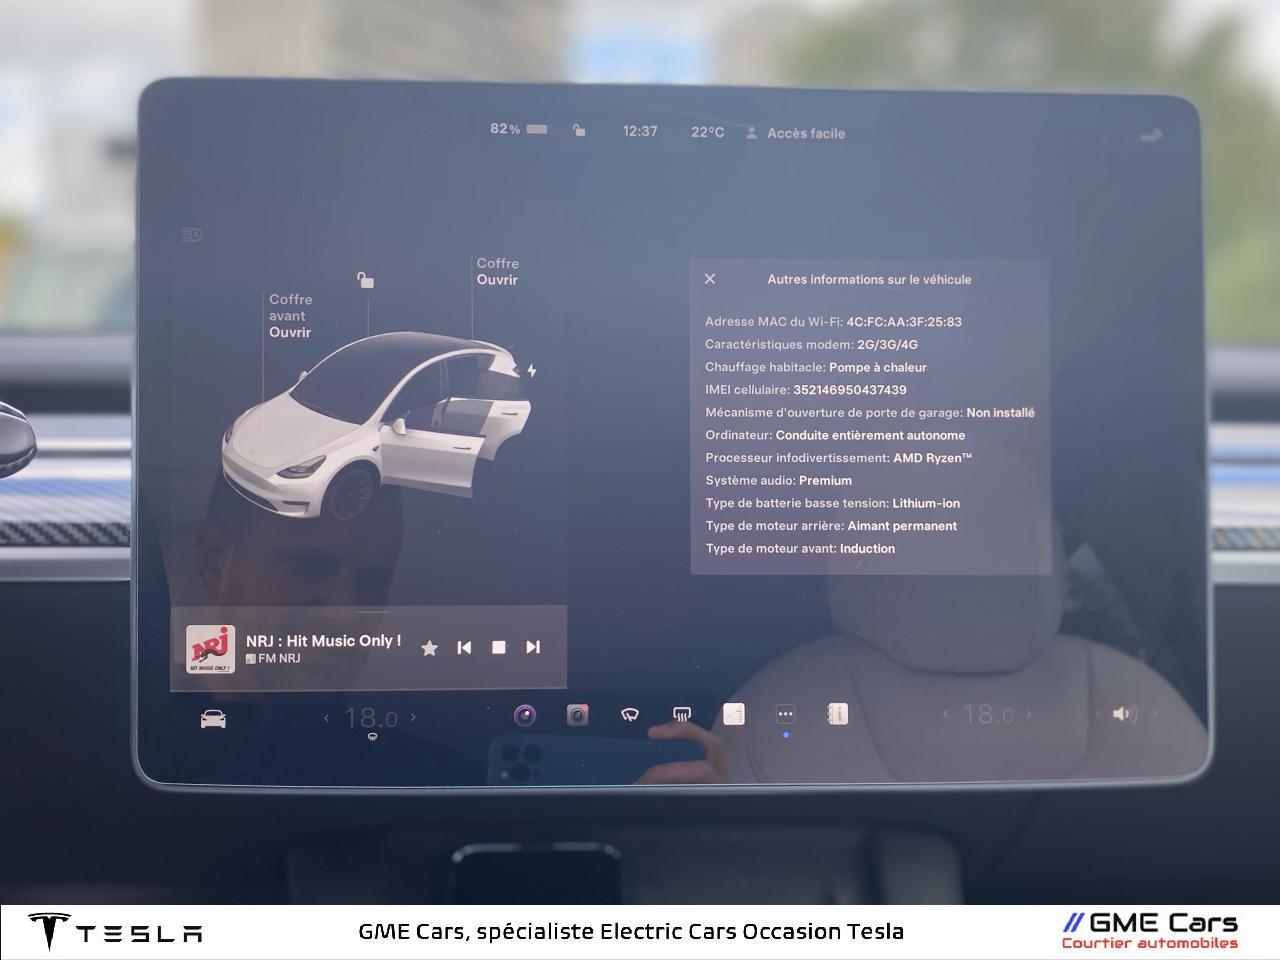Decrease the passenger temperature with left arrow
Viewport: 1280px width, 960px height.
(946, 714)
